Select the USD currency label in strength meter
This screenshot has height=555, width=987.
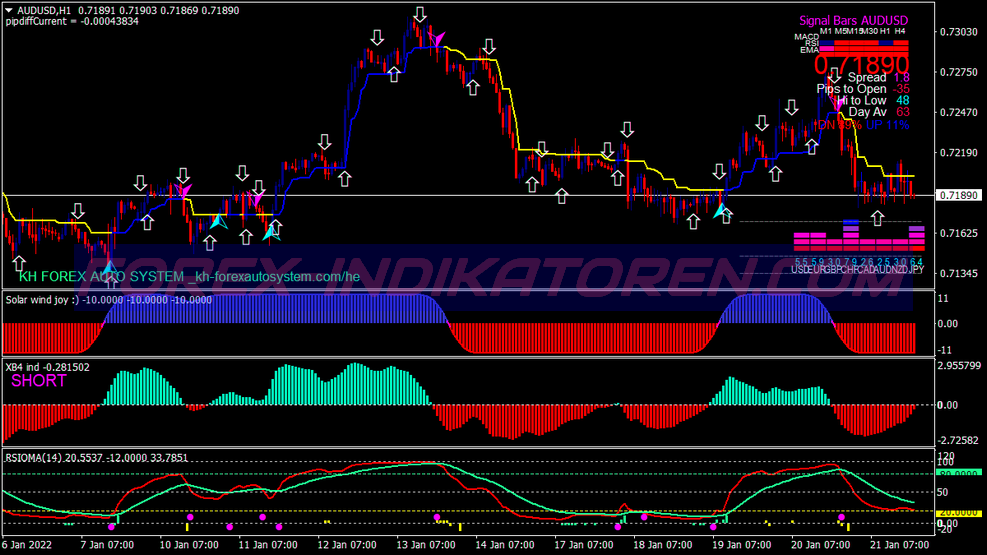point(798,269)
